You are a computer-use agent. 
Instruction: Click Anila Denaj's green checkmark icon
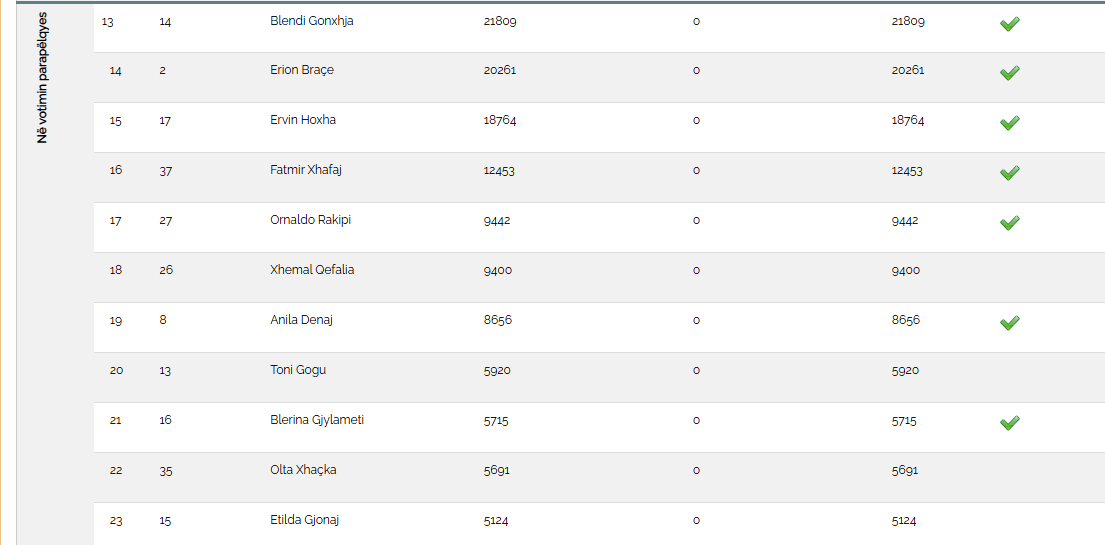tap(1009, 323)
